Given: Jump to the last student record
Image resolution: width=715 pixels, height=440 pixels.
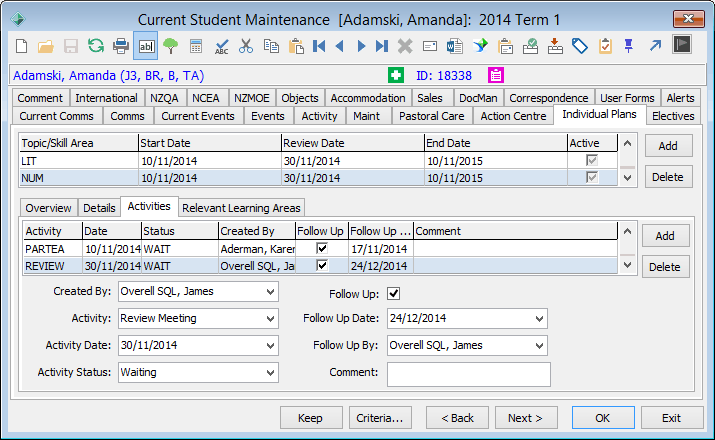Looking at the screenshot, I should pyautogui.click(x=382, y=46).
